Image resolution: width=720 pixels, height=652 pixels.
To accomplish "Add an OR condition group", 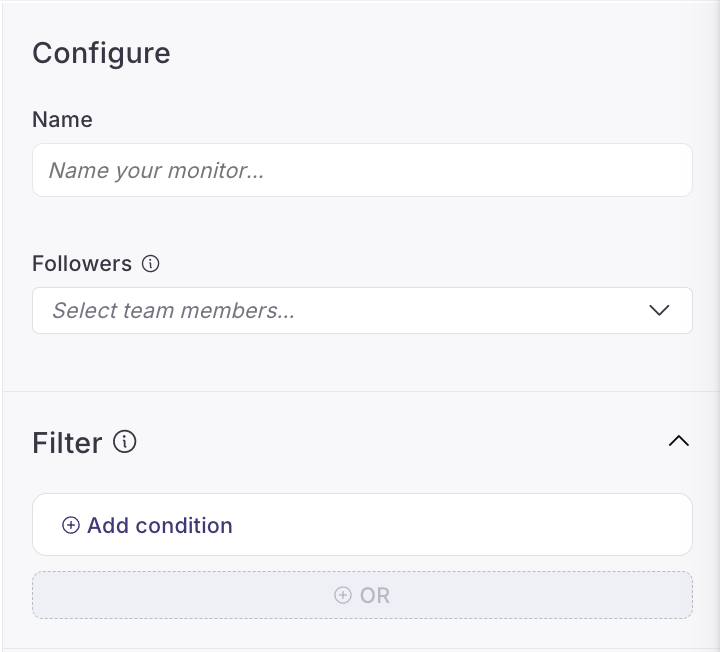I will [362, 595].
